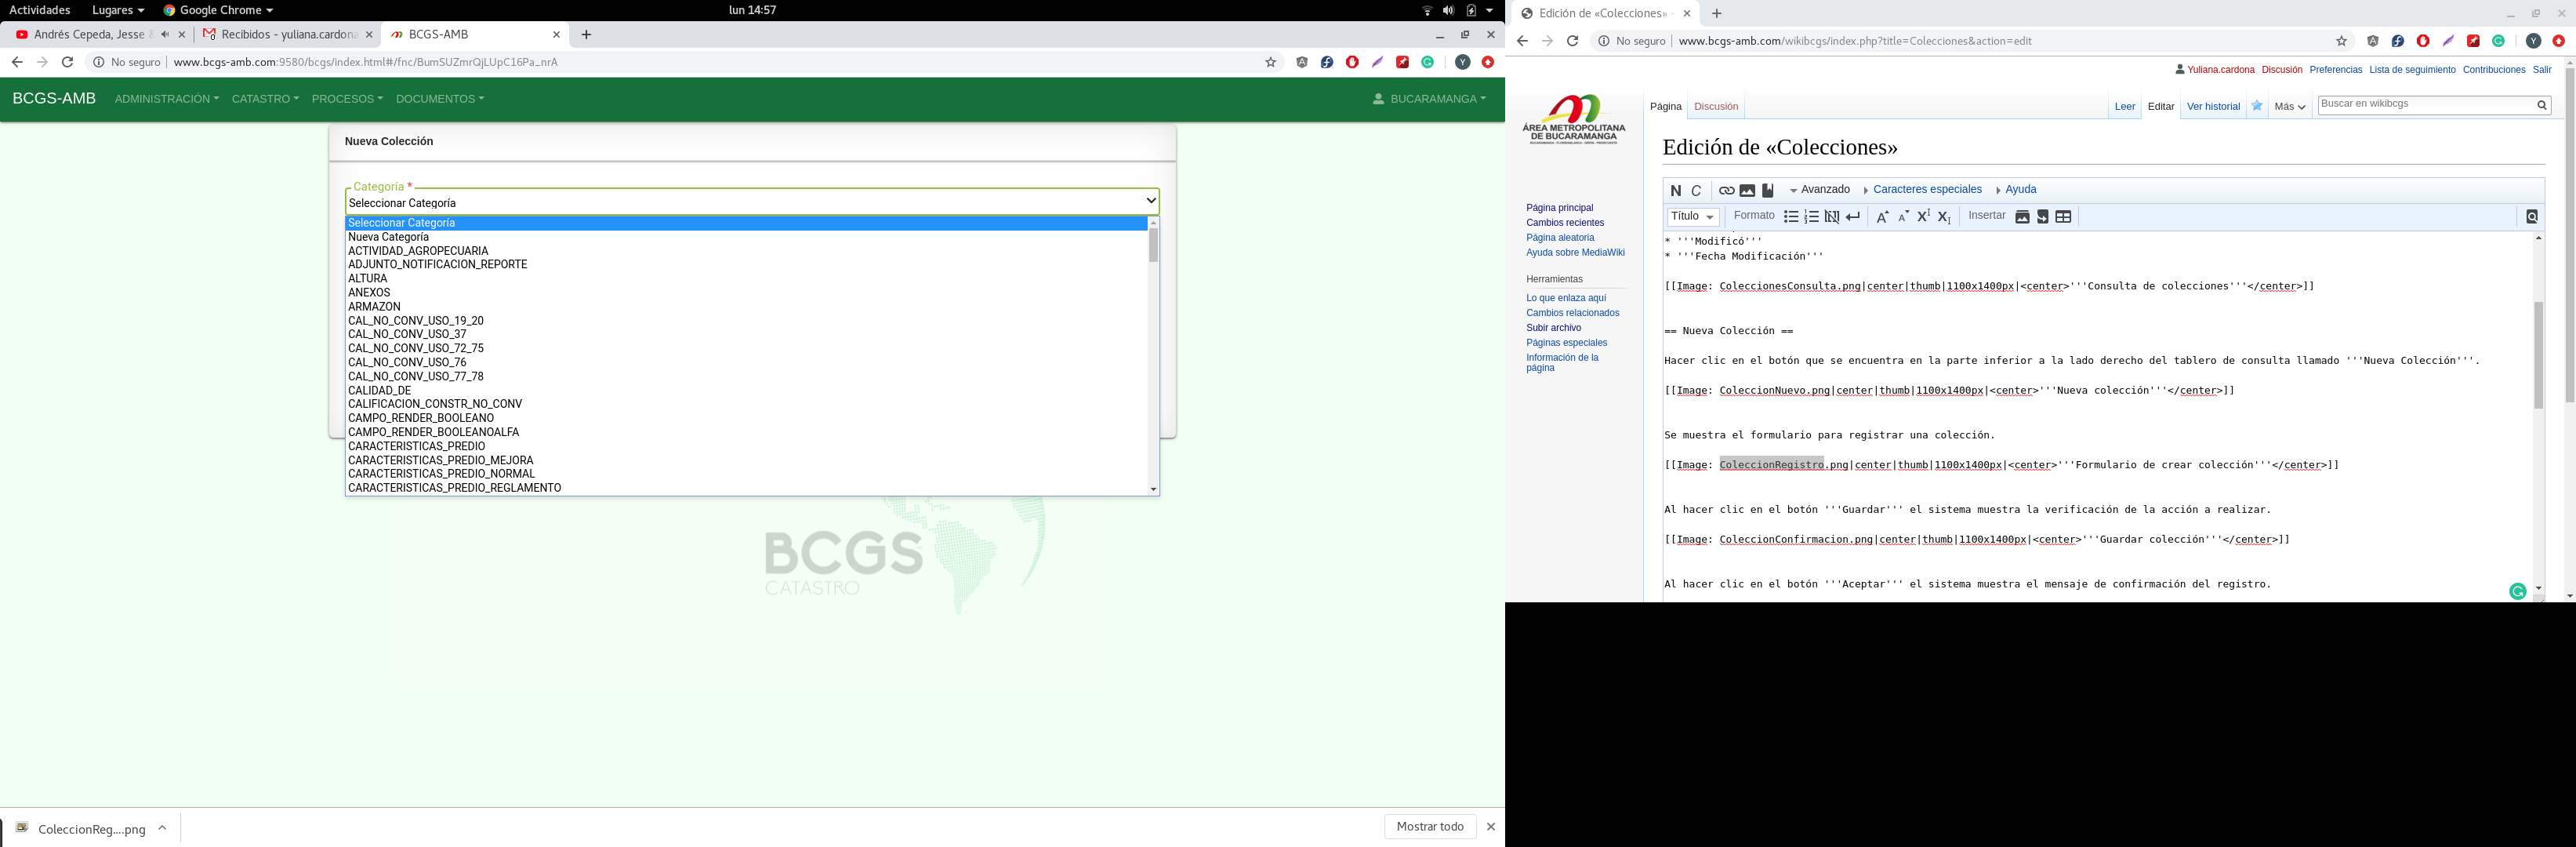Image resolution: width=2576 pixels, height=847 pixels.
Task: Star the wiki page for the watchlist
Action: click(2257, 106)
